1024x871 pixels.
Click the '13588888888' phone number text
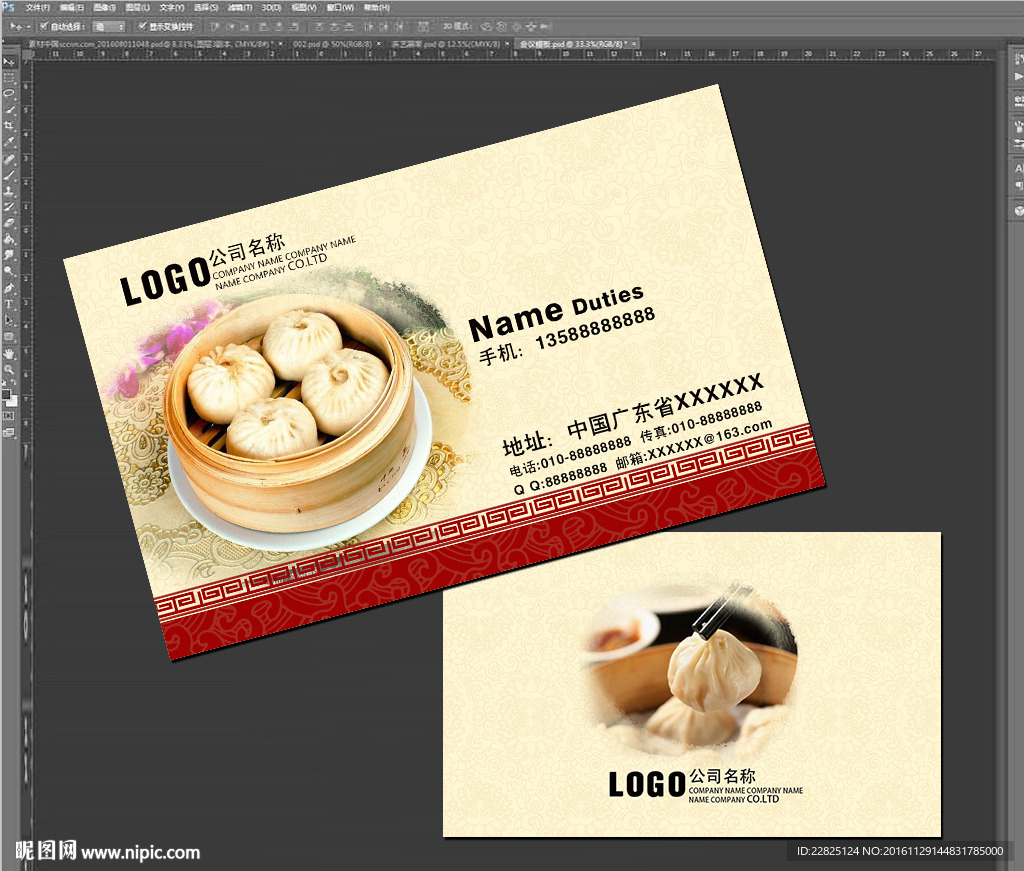coord(595,328)
